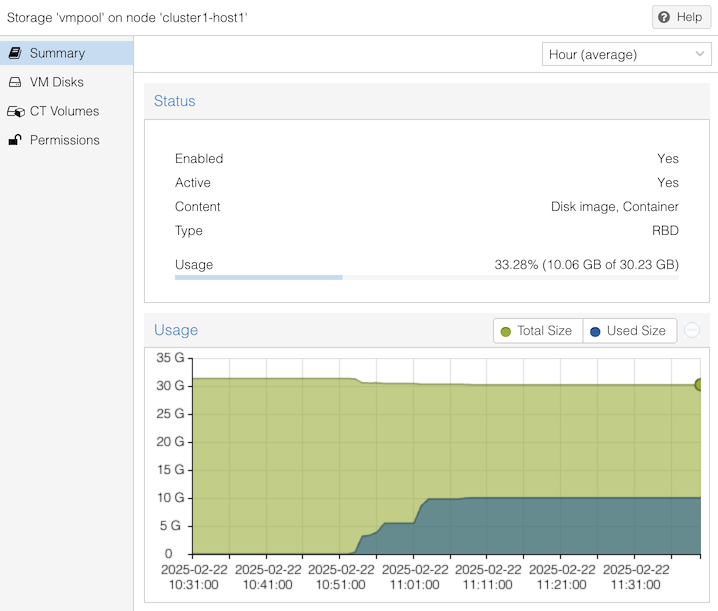Click the round undo zoom icon beside legend

692,331
